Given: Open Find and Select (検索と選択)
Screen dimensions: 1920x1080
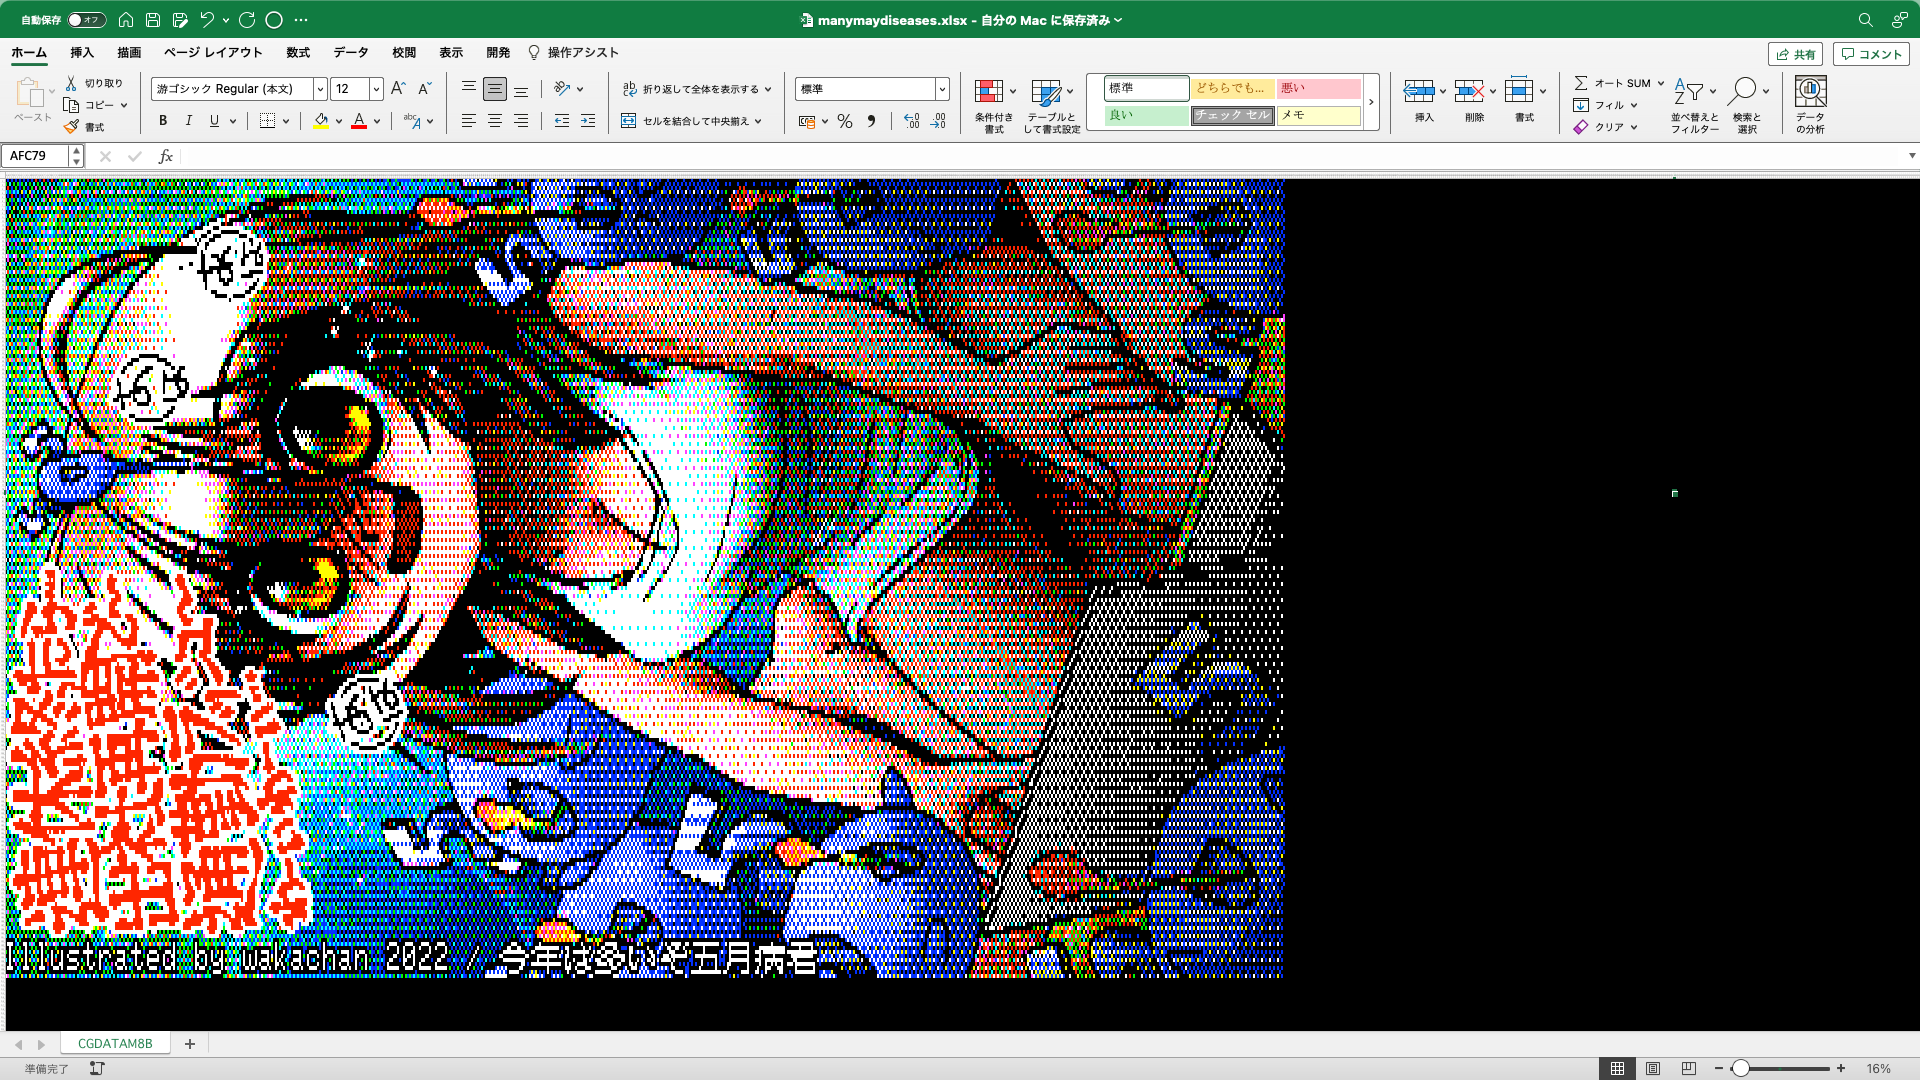Looking at the screenshot, I should coord(1747,105).
